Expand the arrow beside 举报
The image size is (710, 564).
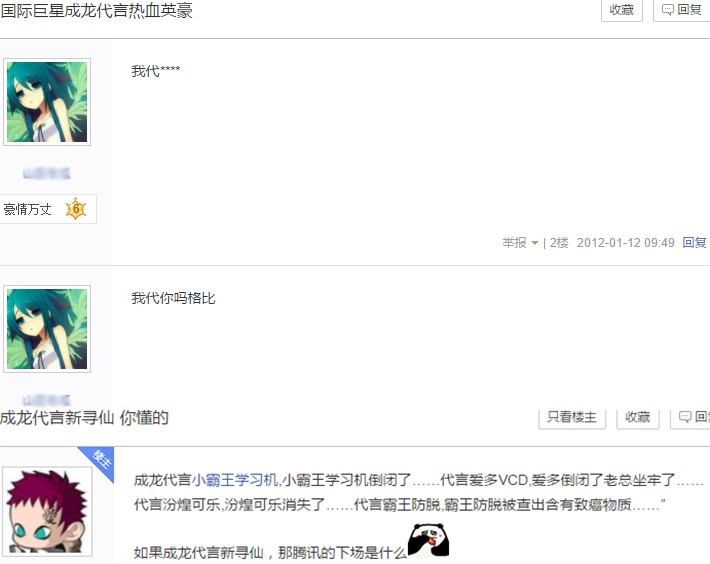tap(535, 243)
